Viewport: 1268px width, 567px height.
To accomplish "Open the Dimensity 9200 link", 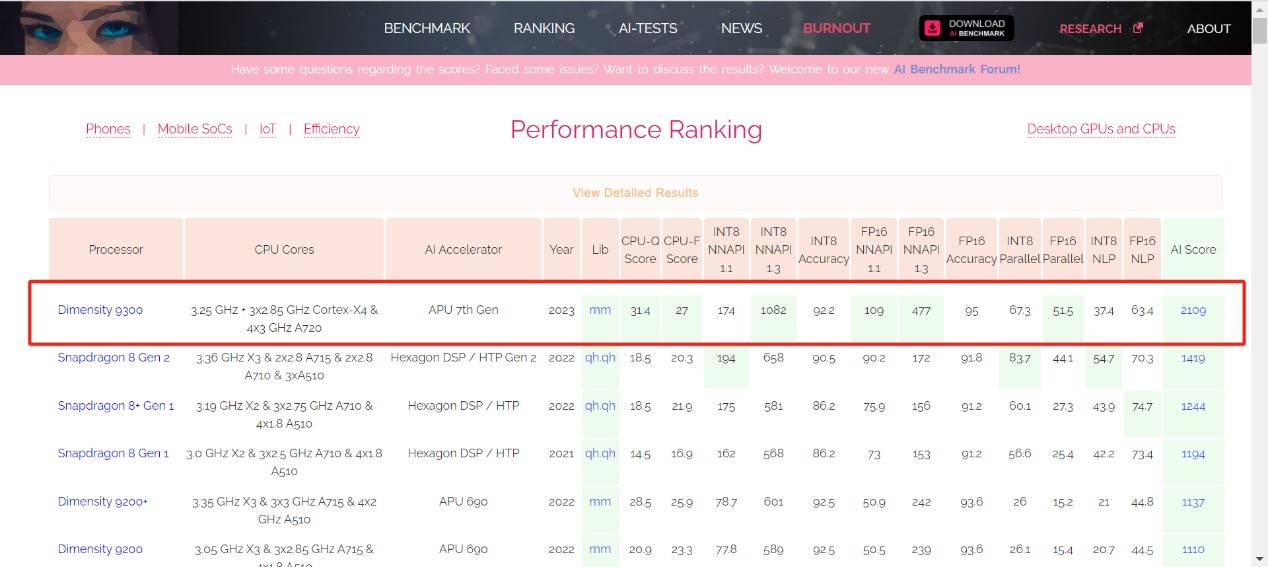I will click(100, 549).
